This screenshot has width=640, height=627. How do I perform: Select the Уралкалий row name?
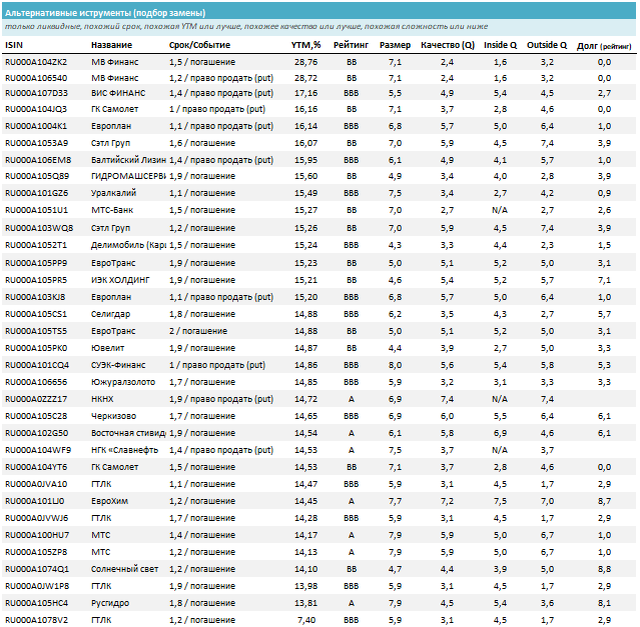113,192
